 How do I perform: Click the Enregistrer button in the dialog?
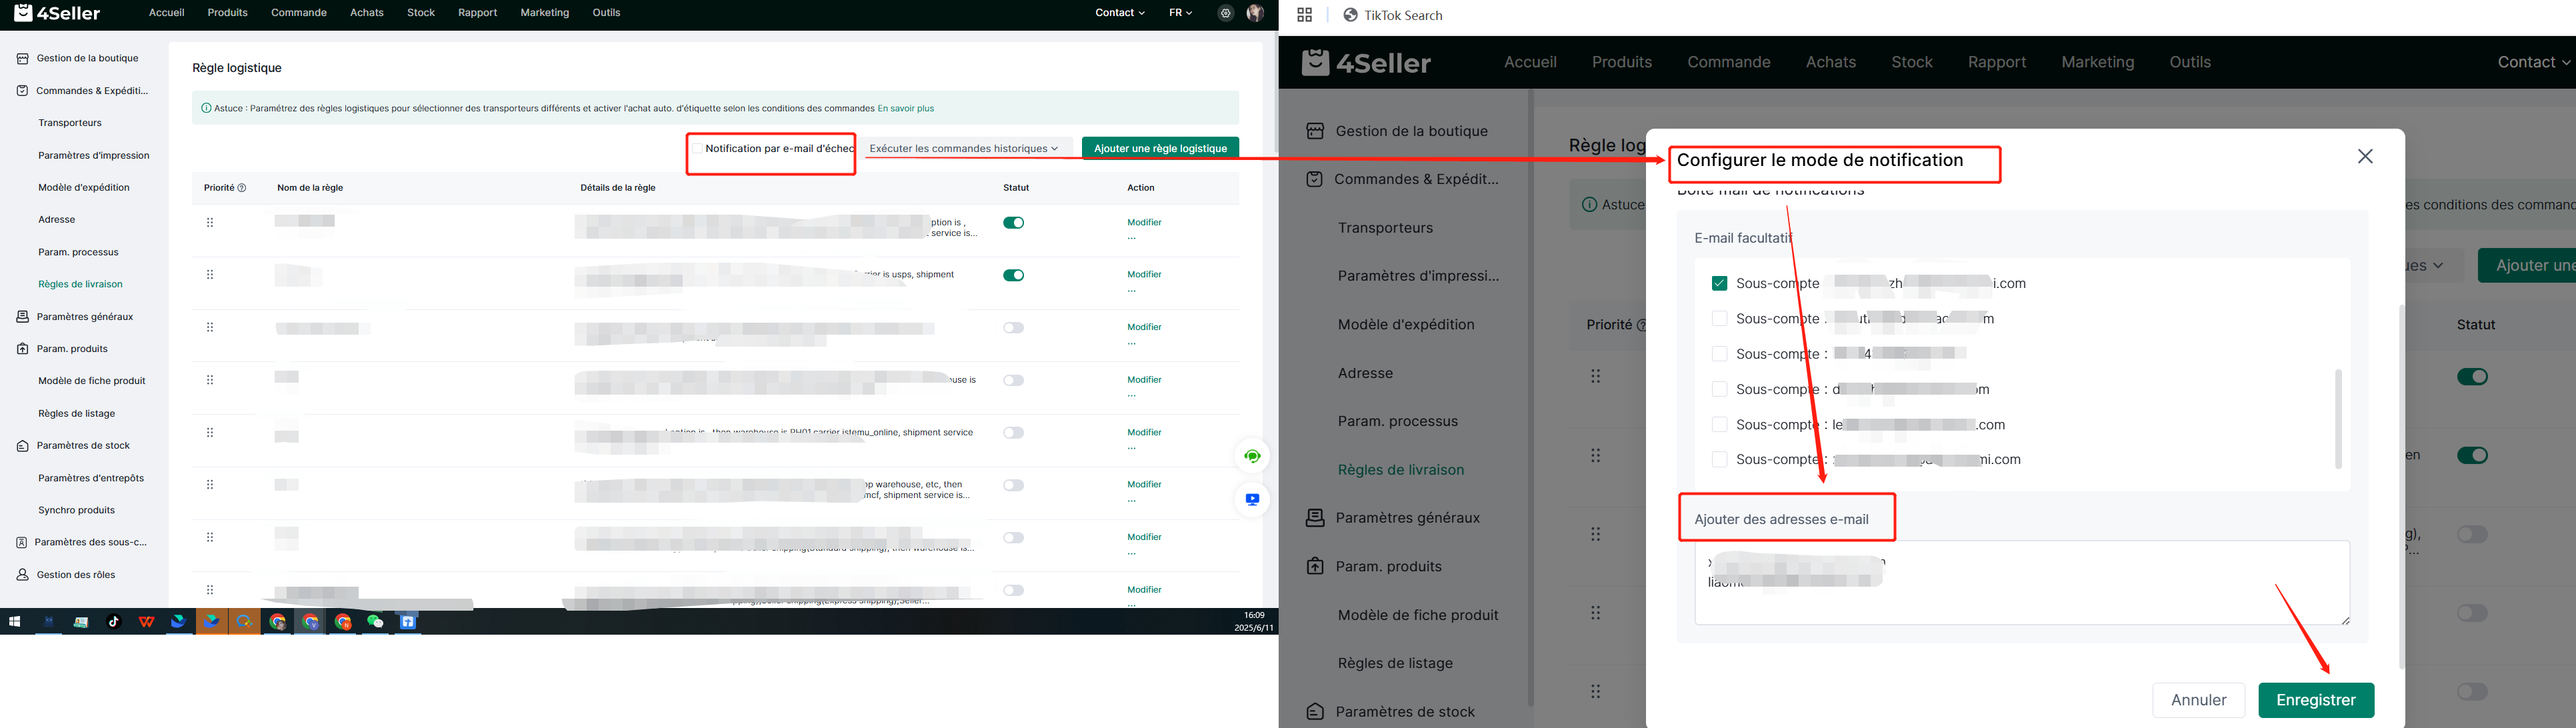tap(2316, 700)
